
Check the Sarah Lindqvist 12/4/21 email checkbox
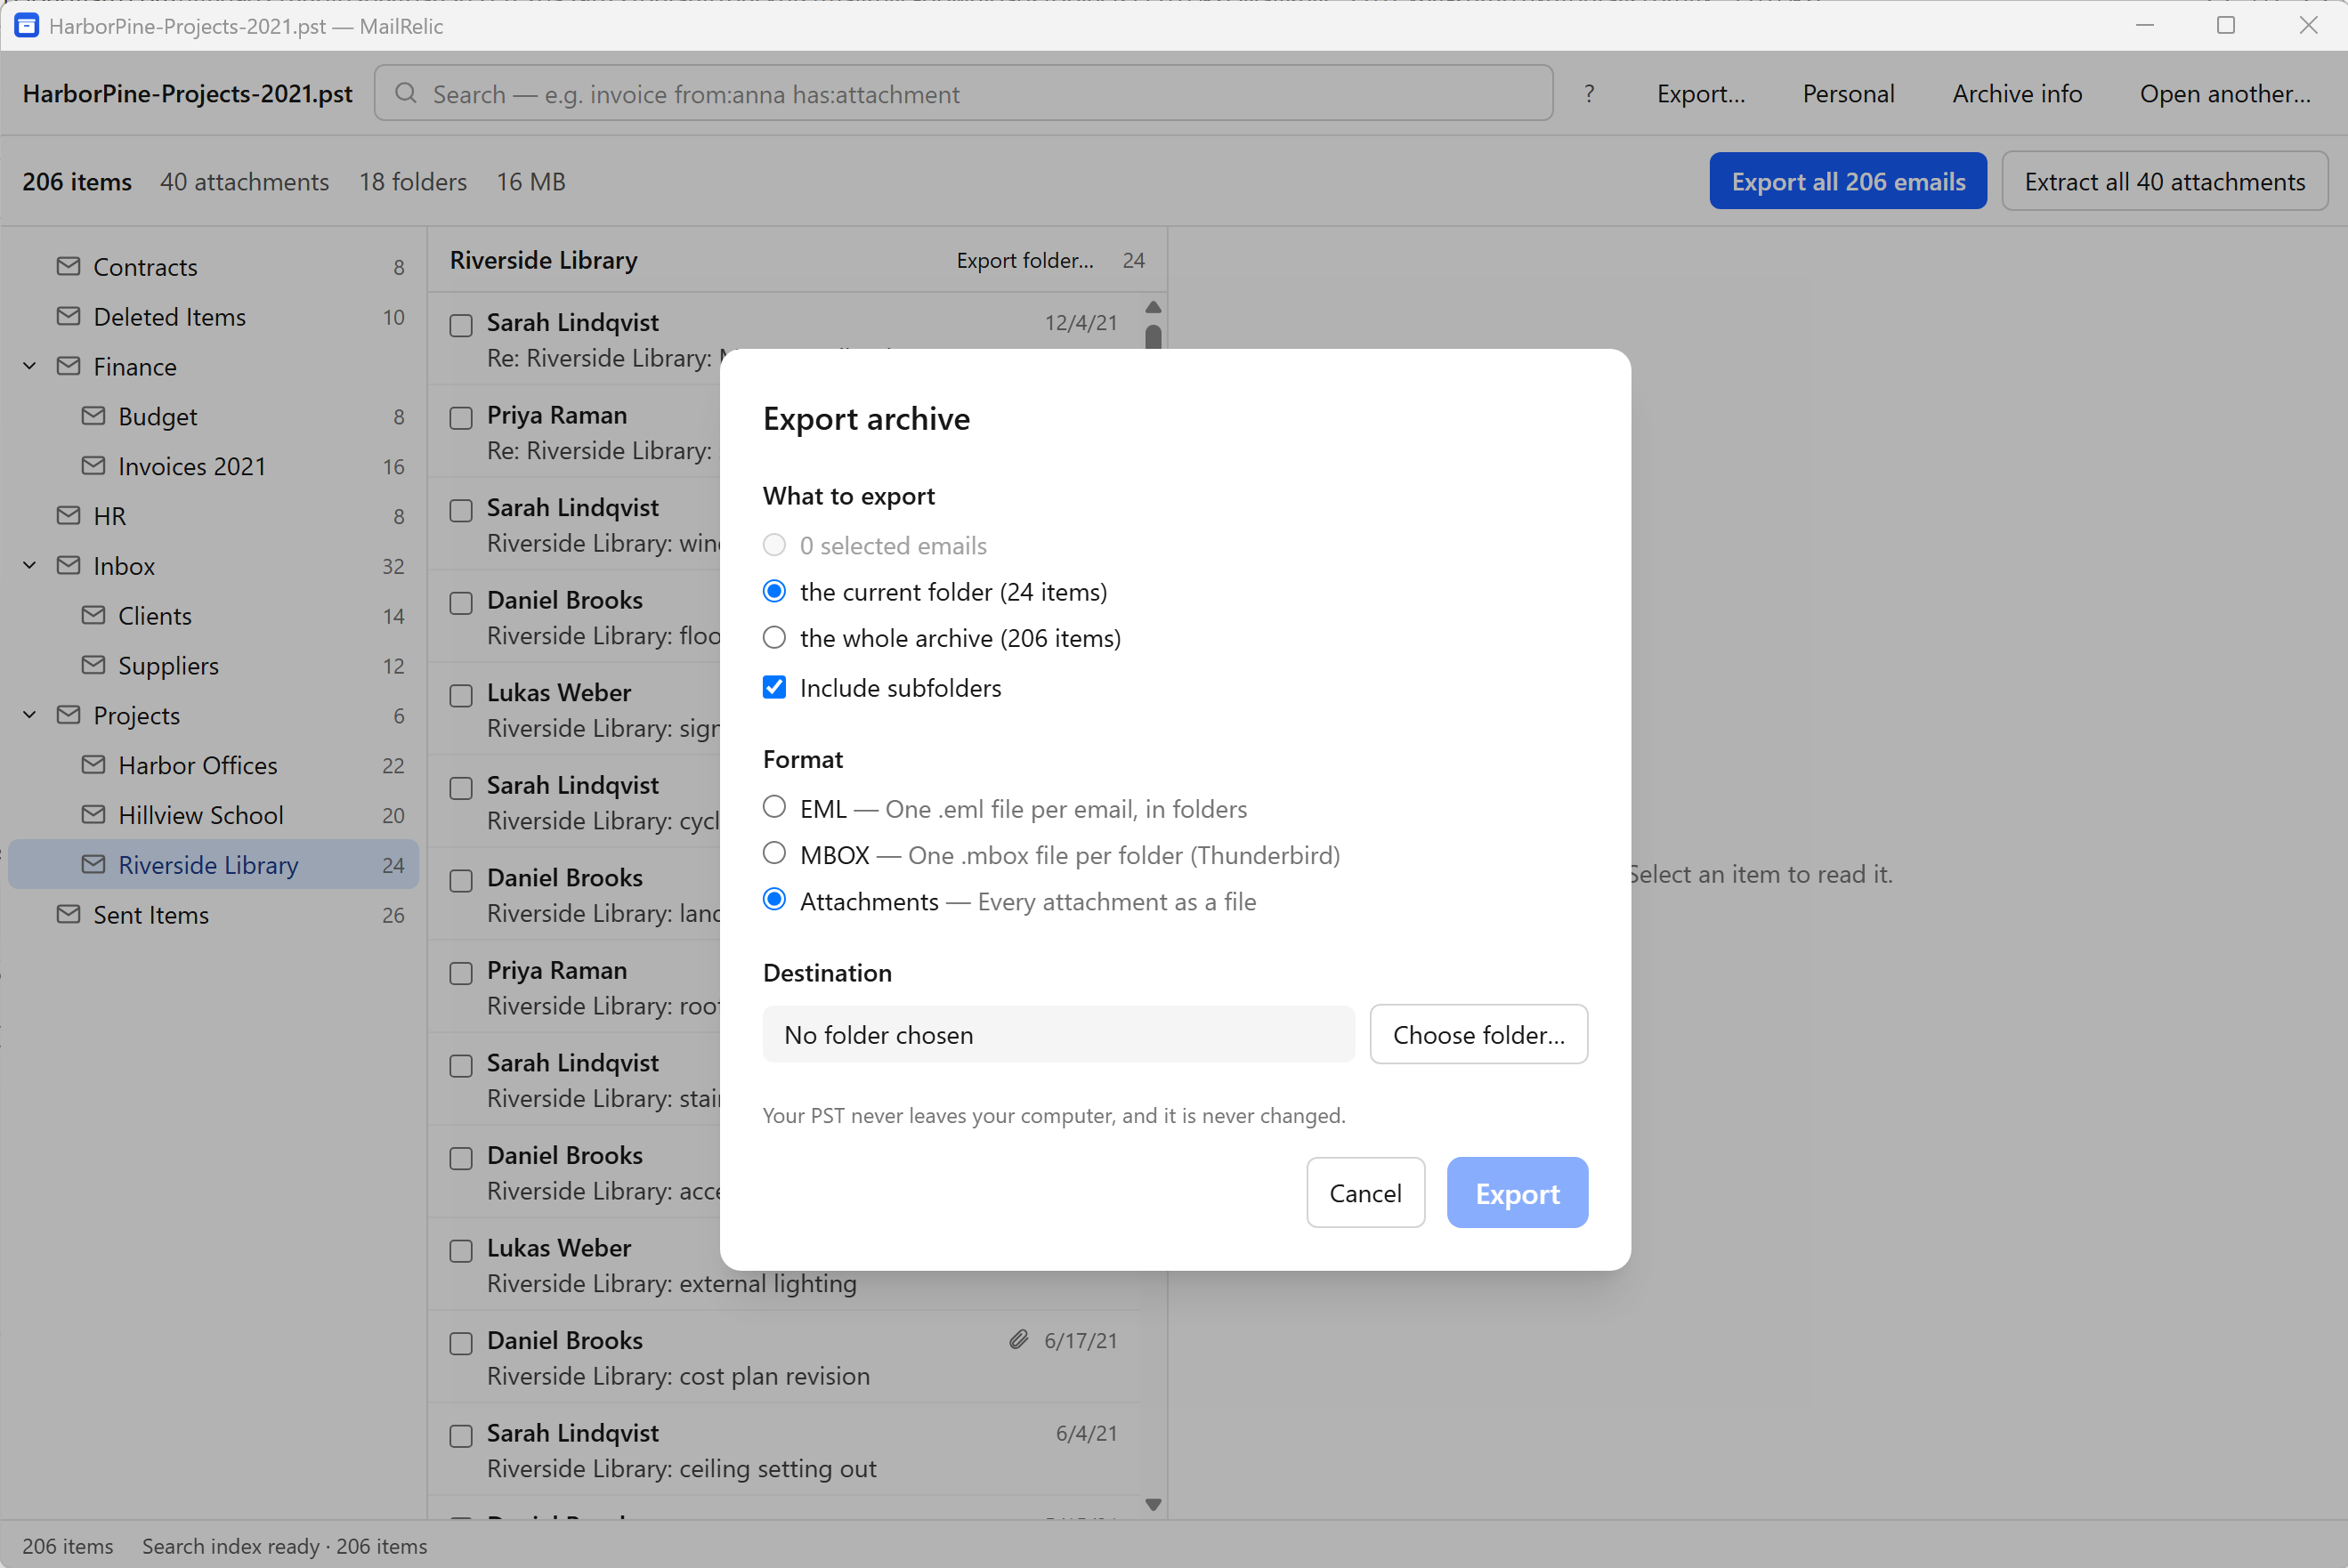pyautogui.click(x=461, y=326)
